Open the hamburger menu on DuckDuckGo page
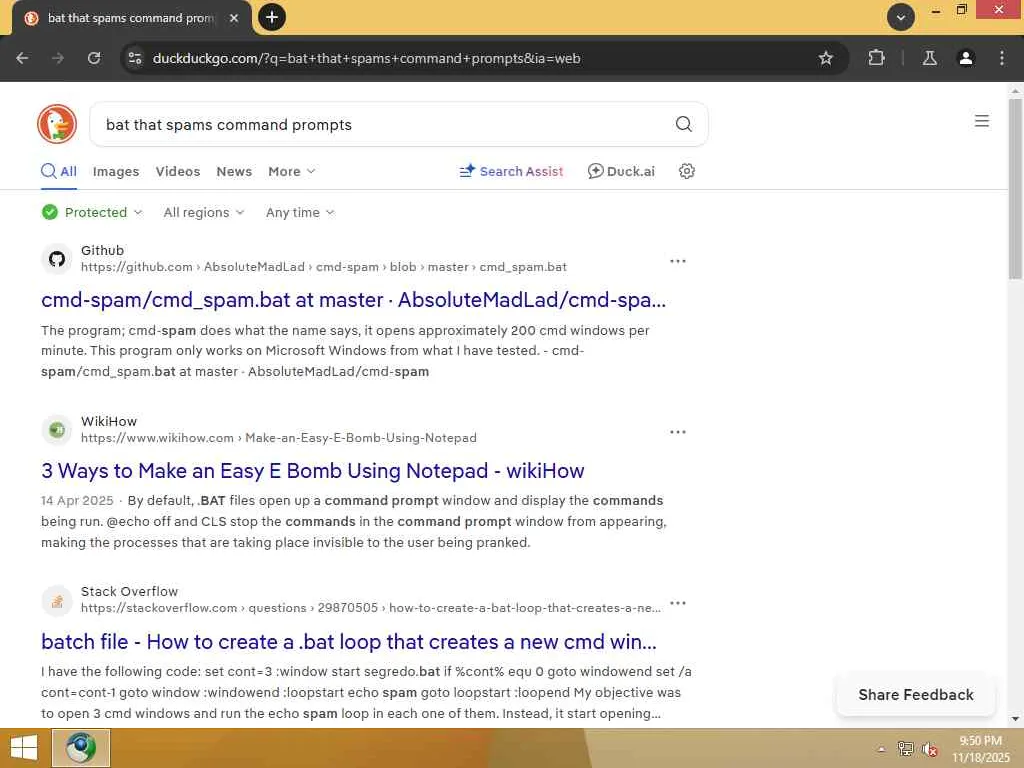Viewport: 1024px width, 768px height. [x=982, y=121]
